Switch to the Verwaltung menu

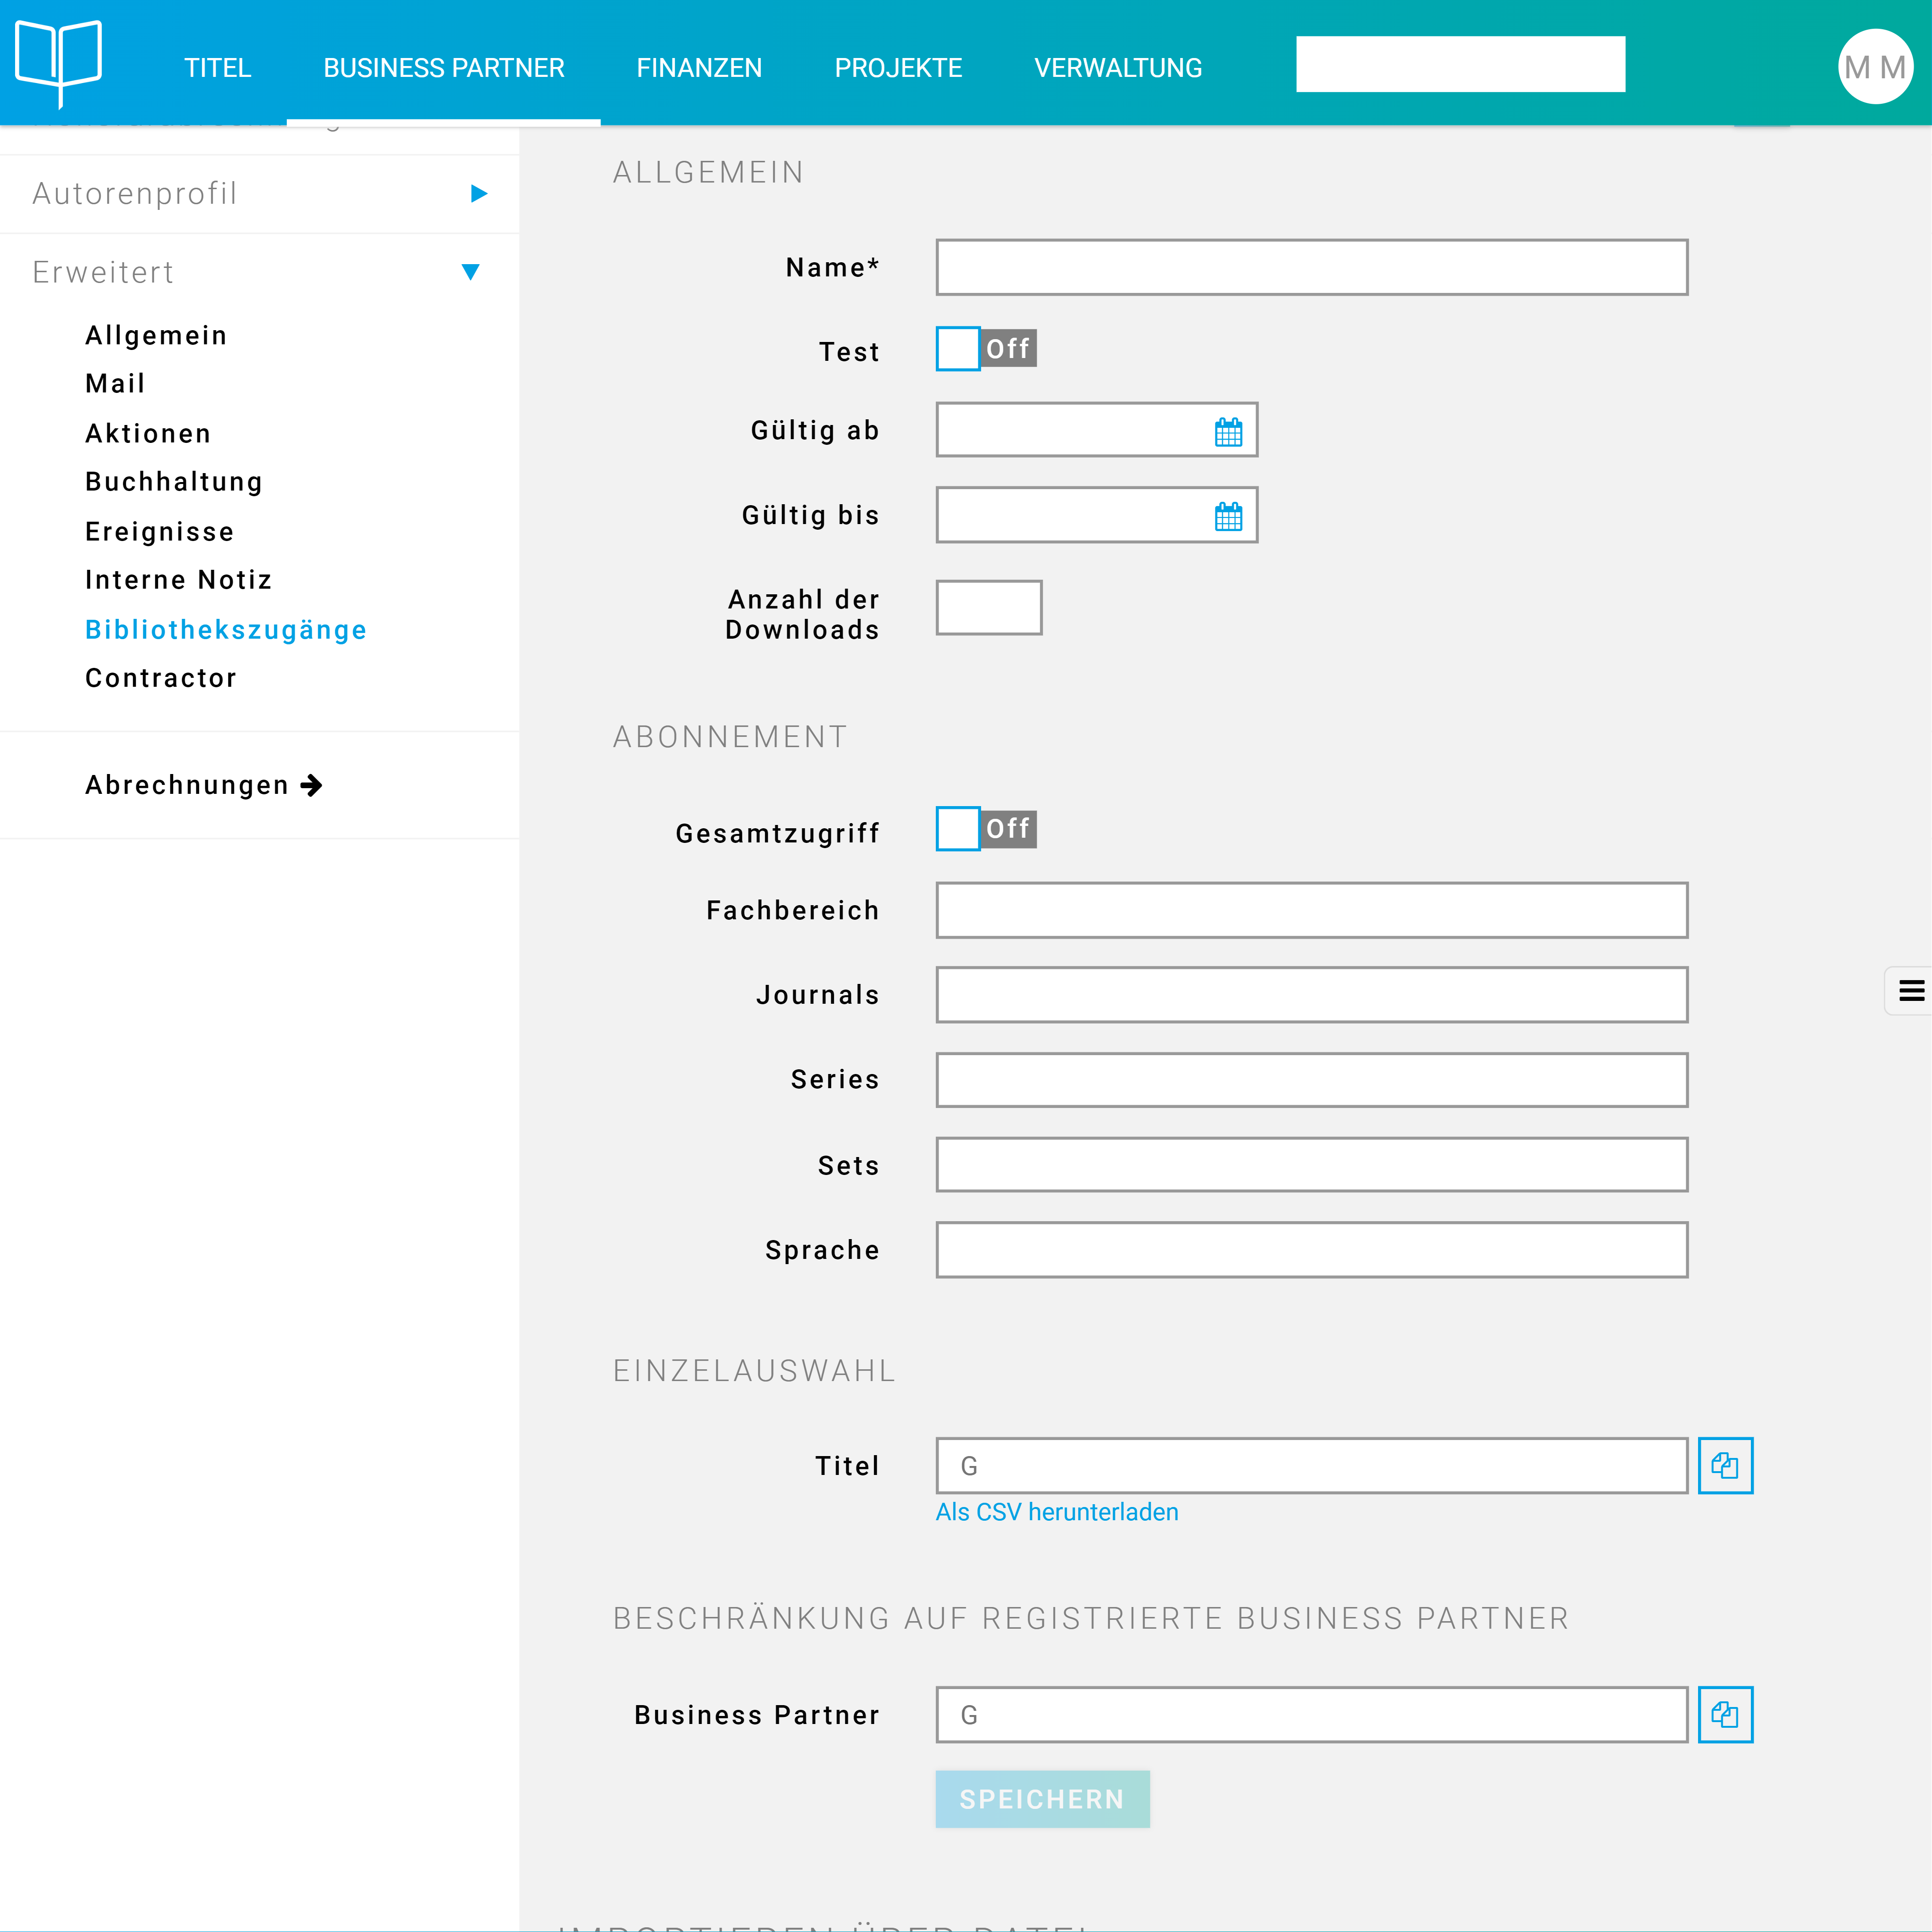(x=1117, y=68)
